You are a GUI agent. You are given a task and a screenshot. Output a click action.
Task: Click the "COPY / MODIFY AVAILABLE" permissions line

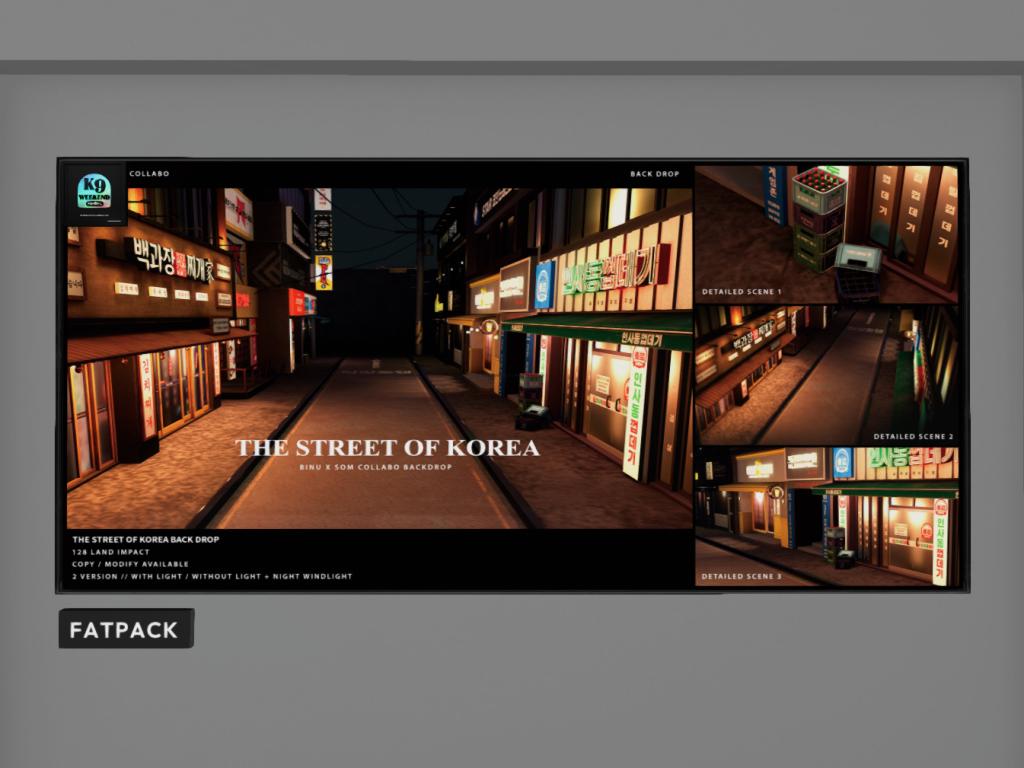pos(130,564)
